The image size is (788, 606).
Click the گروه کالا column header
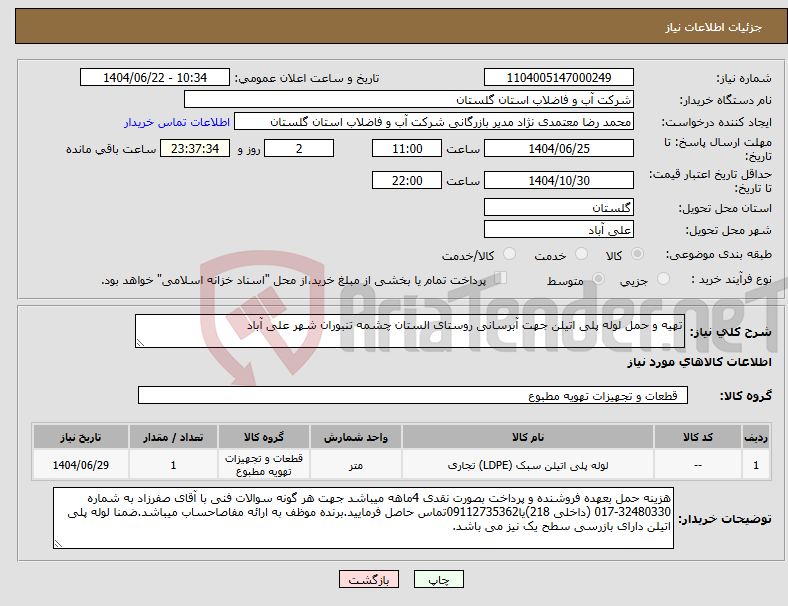point(264,437)
